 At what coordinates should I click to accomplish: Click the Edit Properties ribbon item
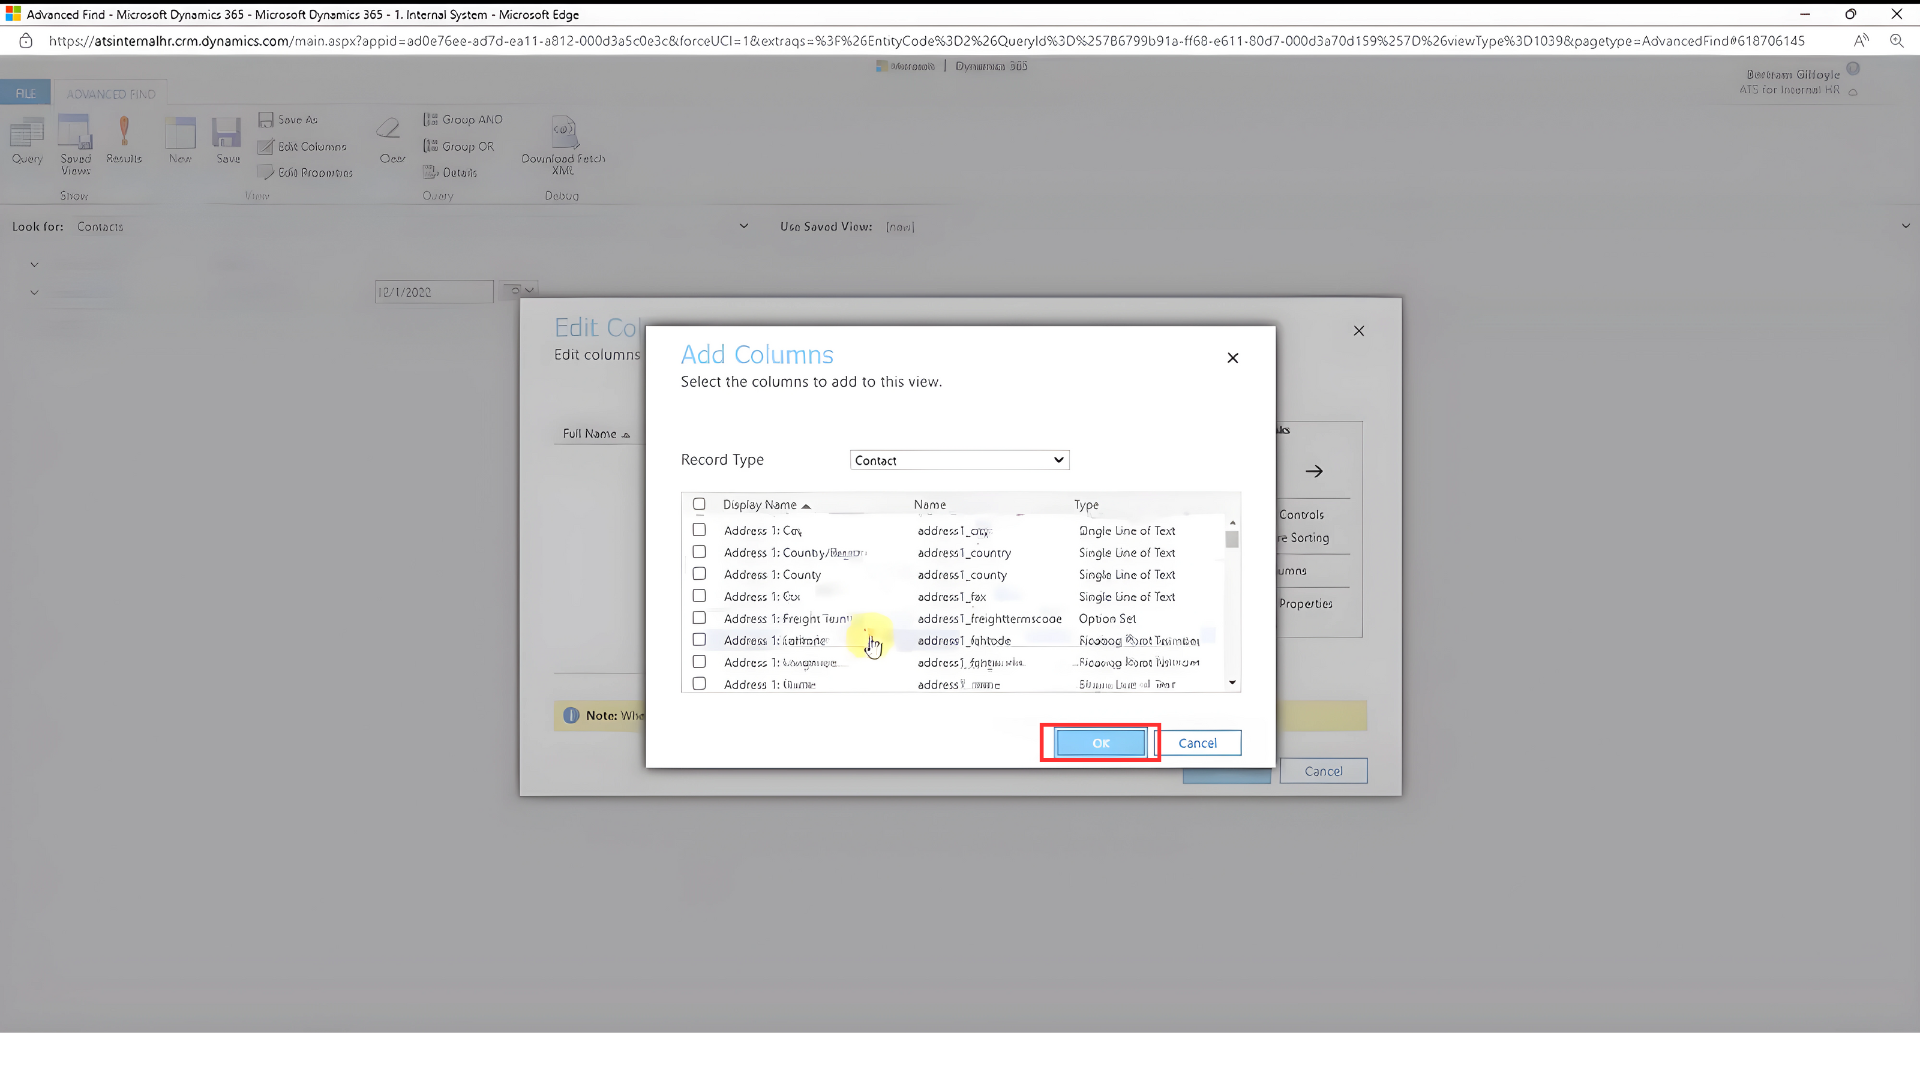tap(305, 173)
